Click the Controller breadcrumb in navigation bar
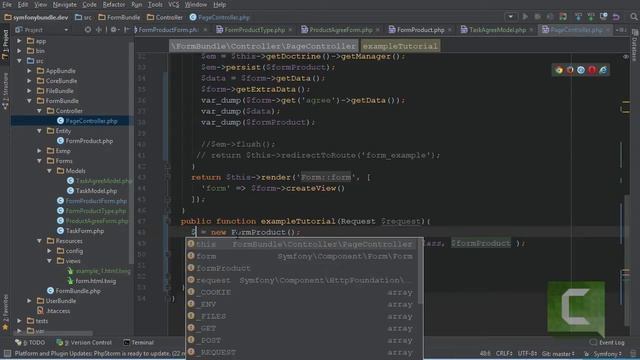Screen dimensions: 640x360 pos(165,17)
